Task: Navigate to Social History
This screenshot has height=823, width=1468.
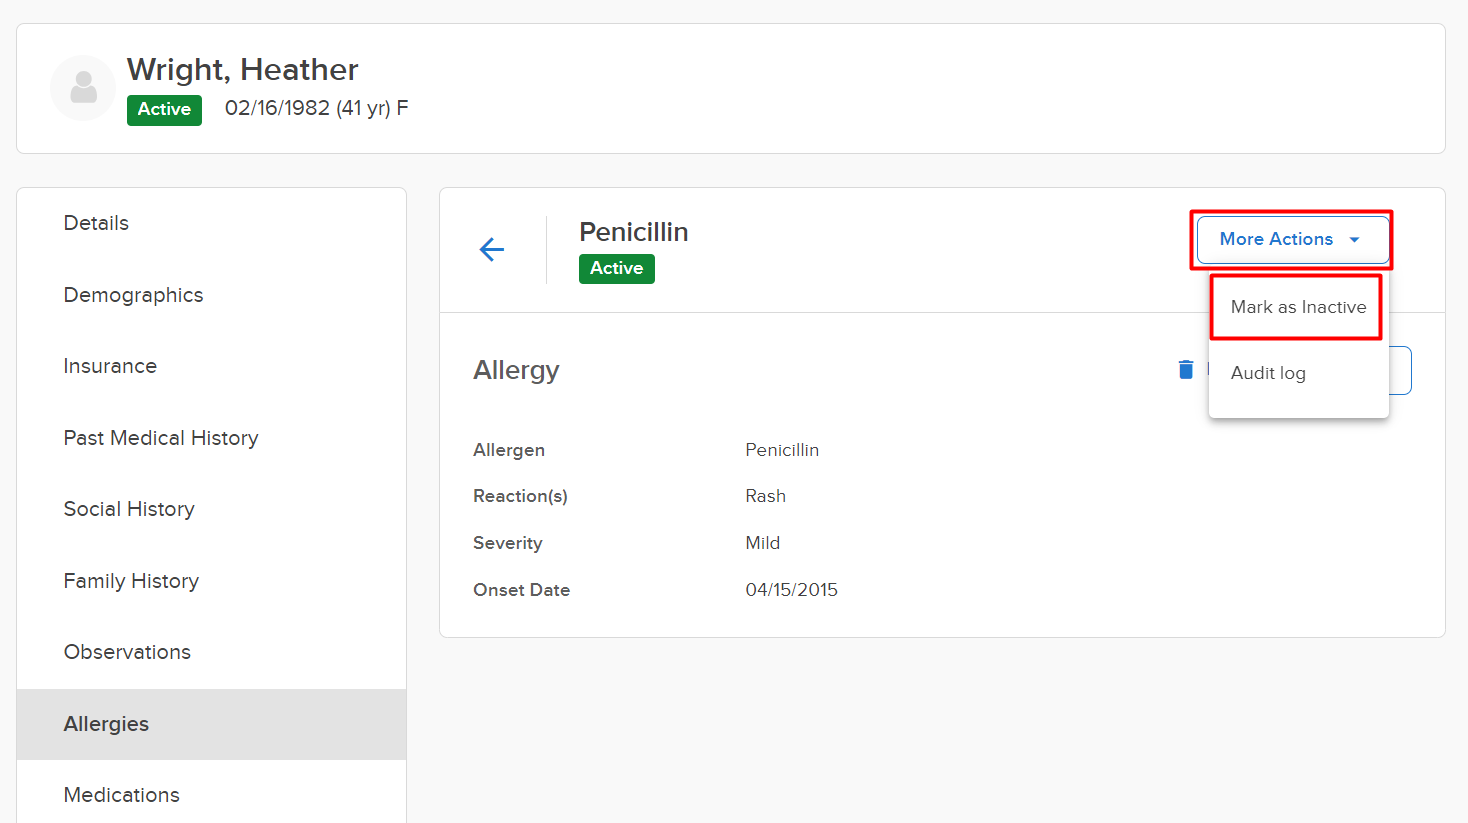Action: click(129, 509)
